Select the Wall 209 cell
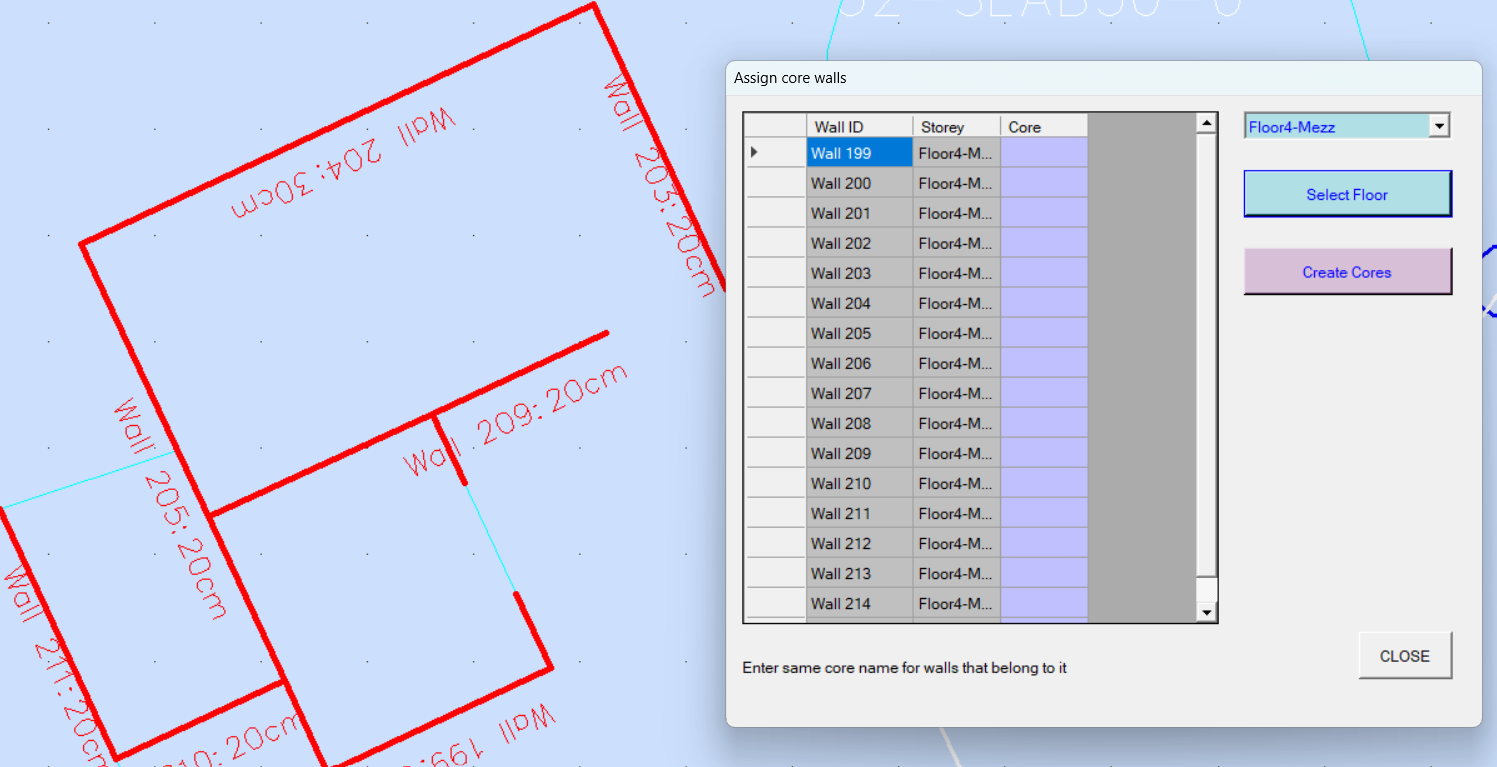 [x=859, y=453]
